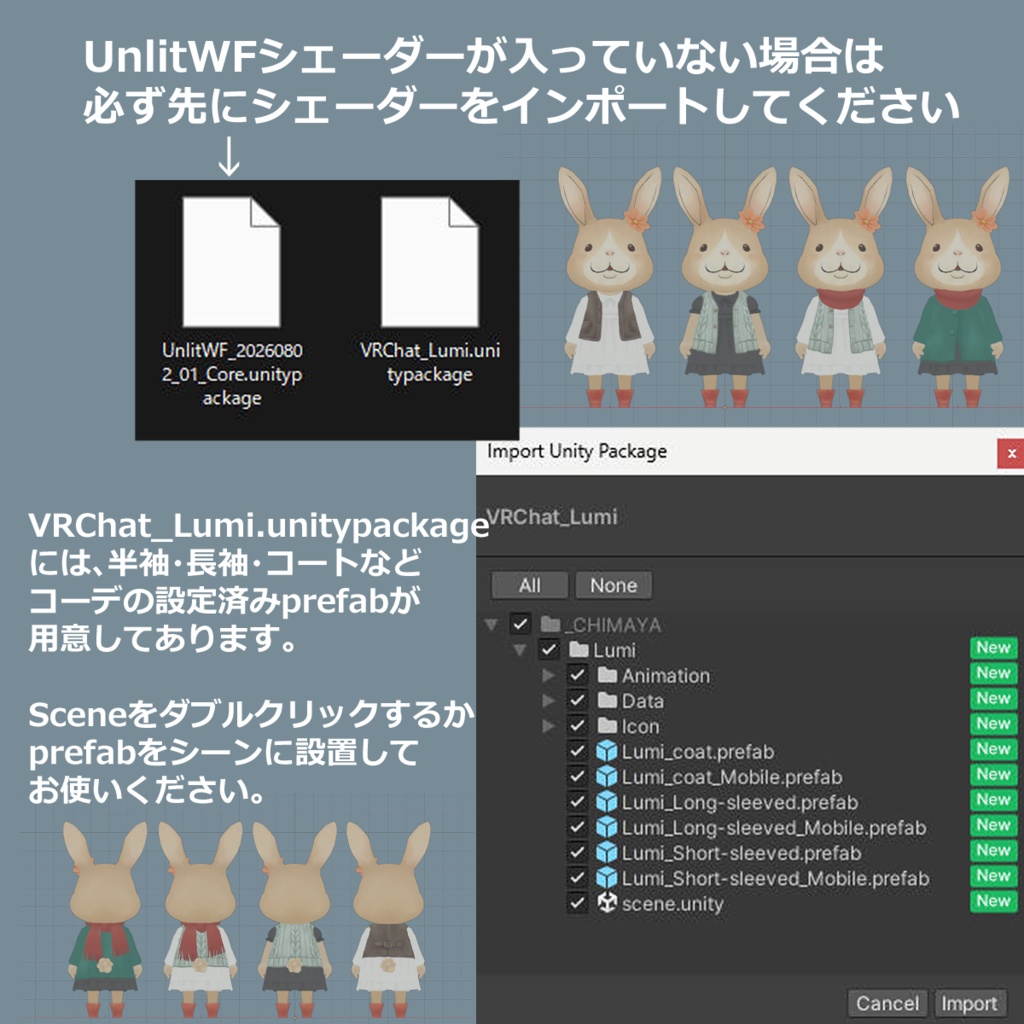Click the New badge beside the Lumi folder

(993, 648)
